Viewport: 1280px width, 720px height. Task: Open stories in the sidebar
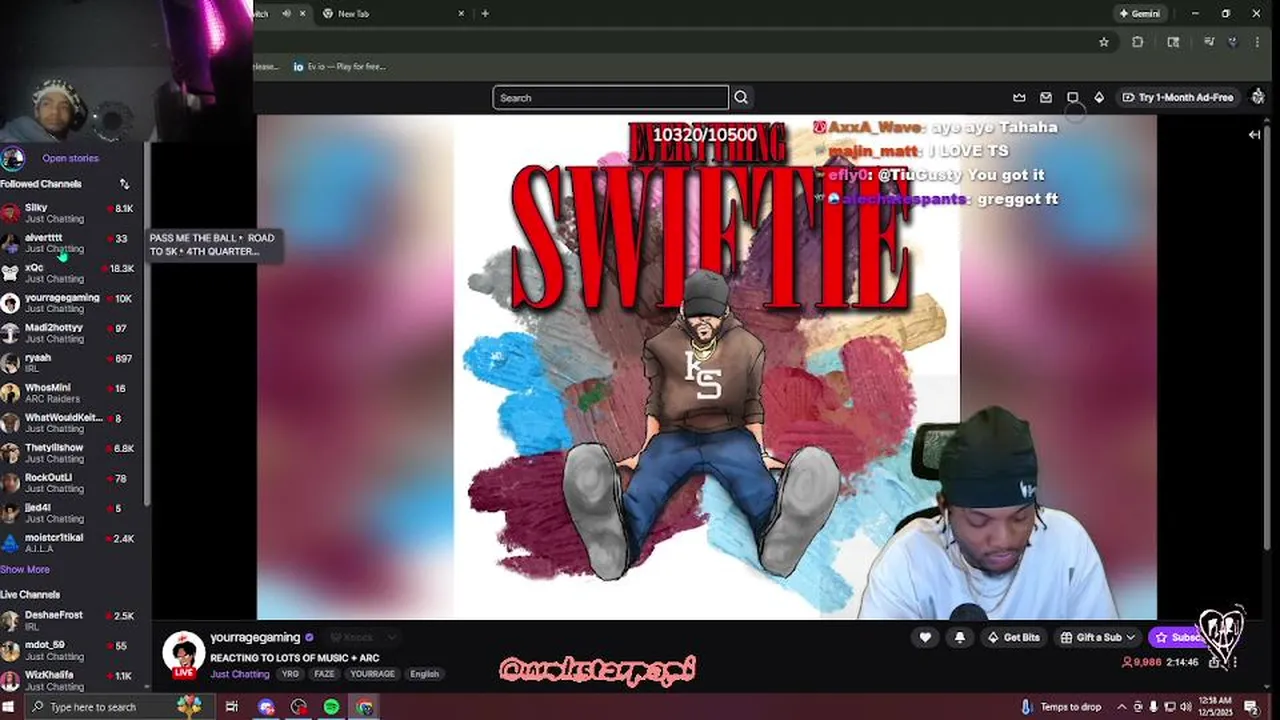pyautogui.click(x=70, y=158)
